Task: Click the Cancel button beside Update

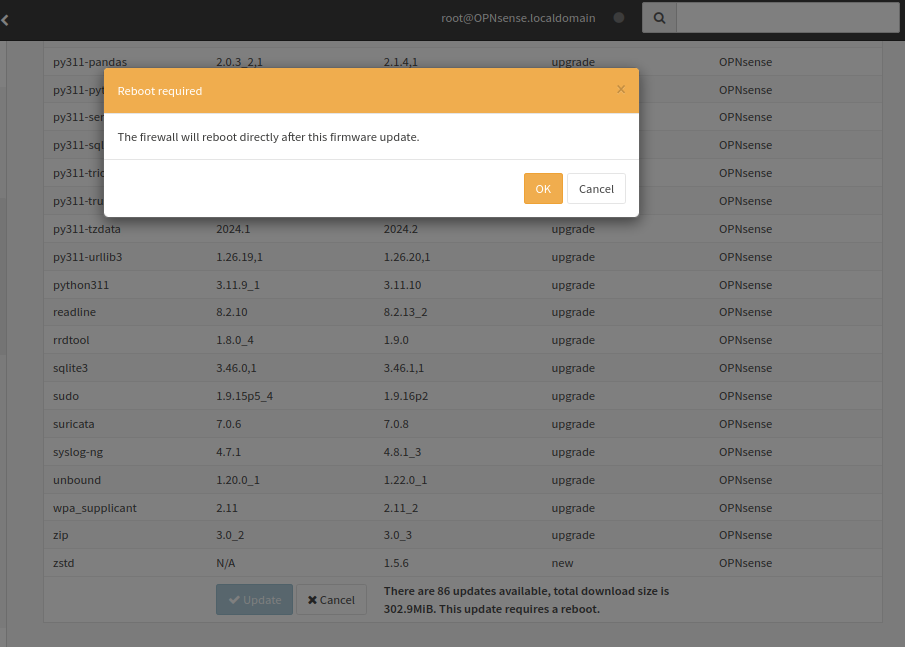Action: click(x=331, y=600)
